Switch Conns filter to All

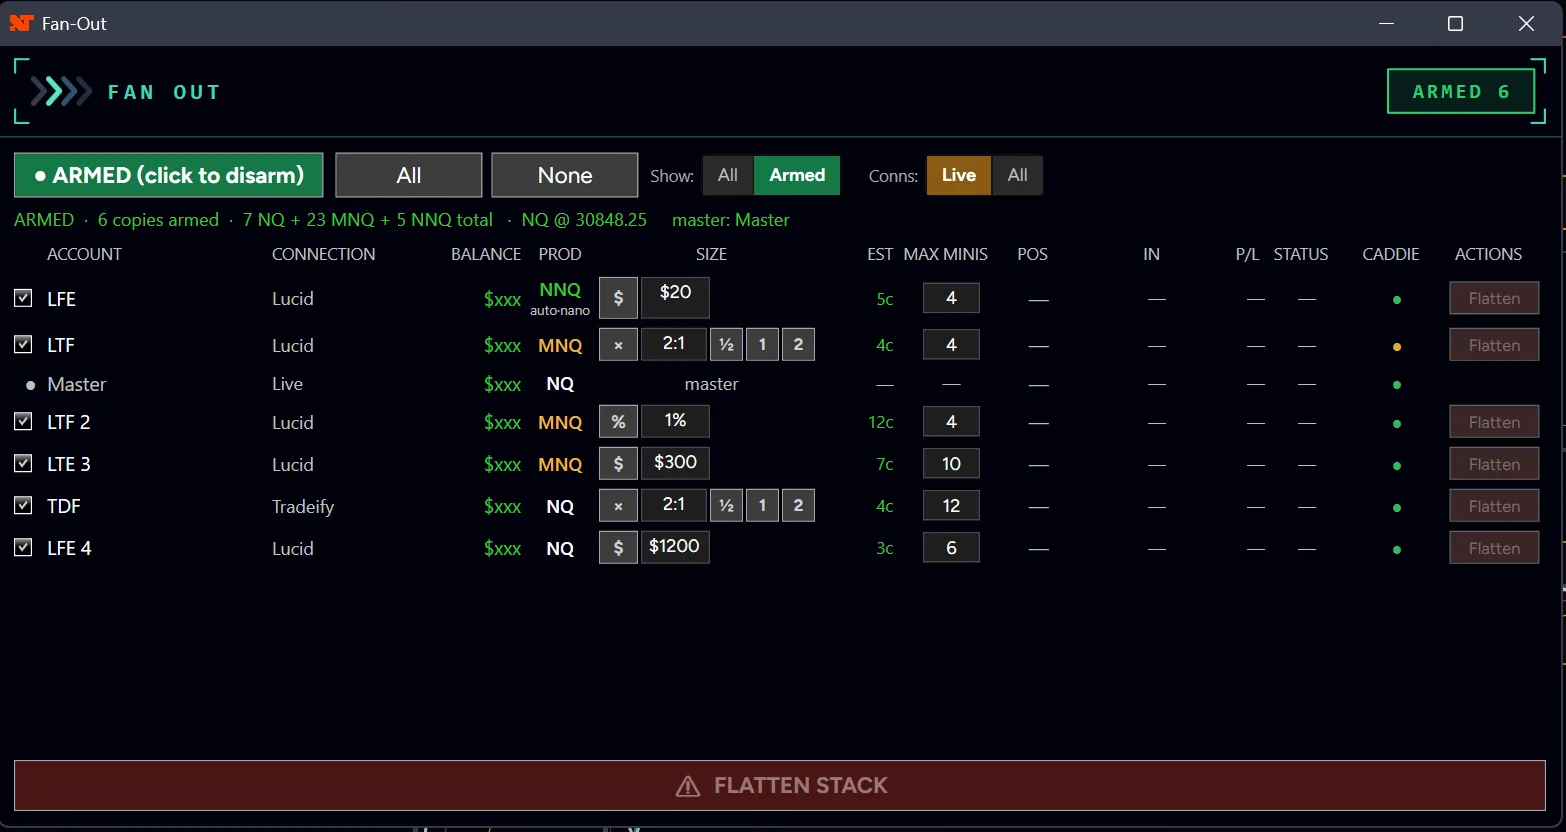click(1017, 175)
